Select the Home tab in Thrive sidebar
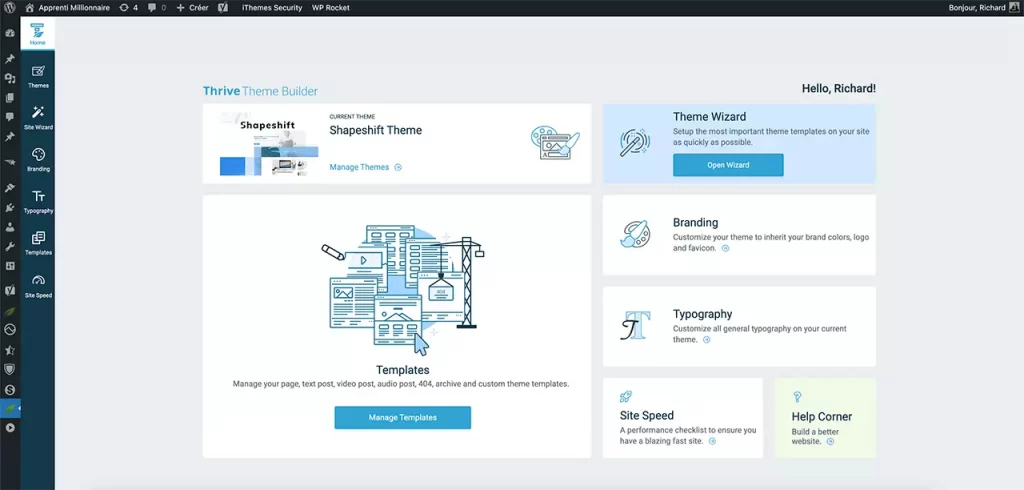 [x=38, y=34]
